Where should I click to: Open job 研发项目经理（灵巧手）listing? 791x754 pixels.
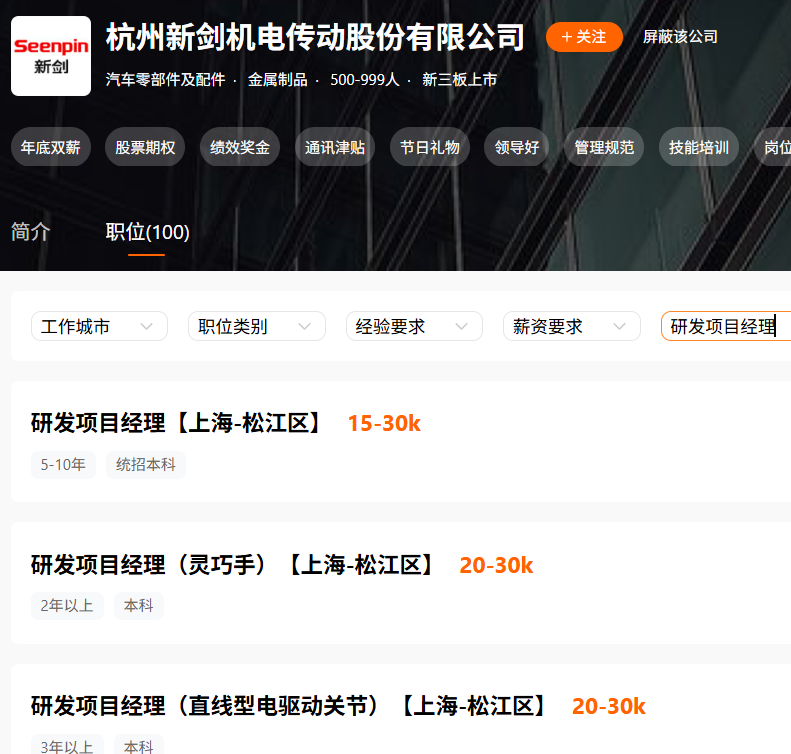click(233, 565)
